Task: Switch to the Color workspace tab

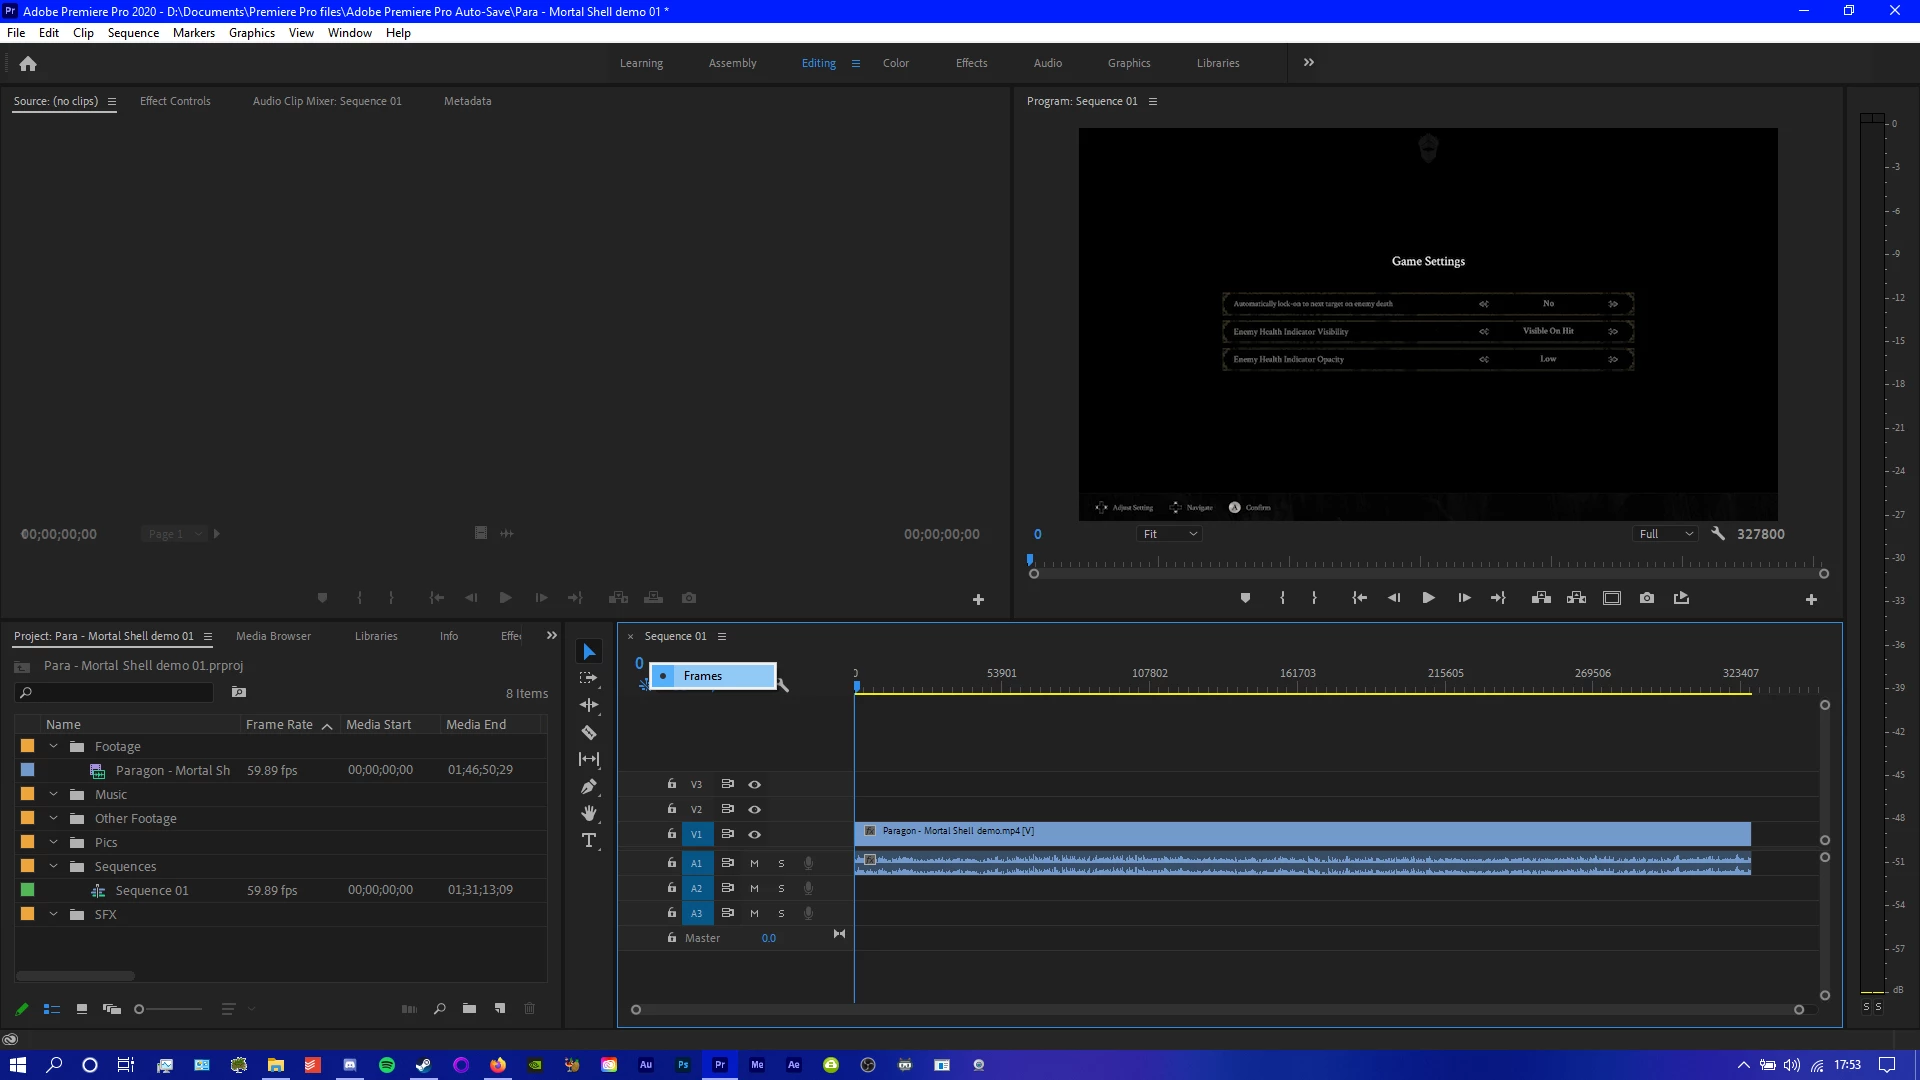Action: pos(895,63)
